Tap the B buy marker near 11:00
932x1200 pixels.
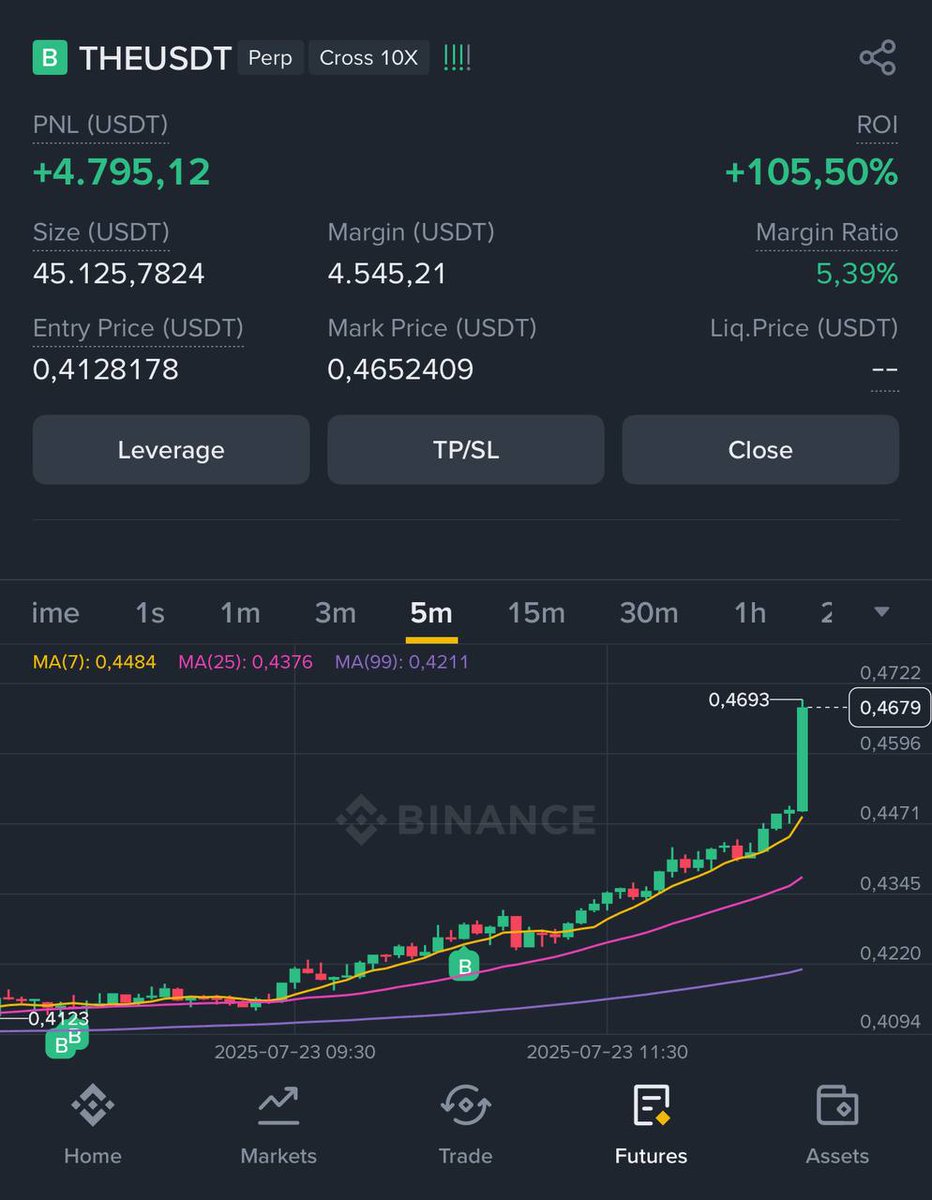(464, 966)
